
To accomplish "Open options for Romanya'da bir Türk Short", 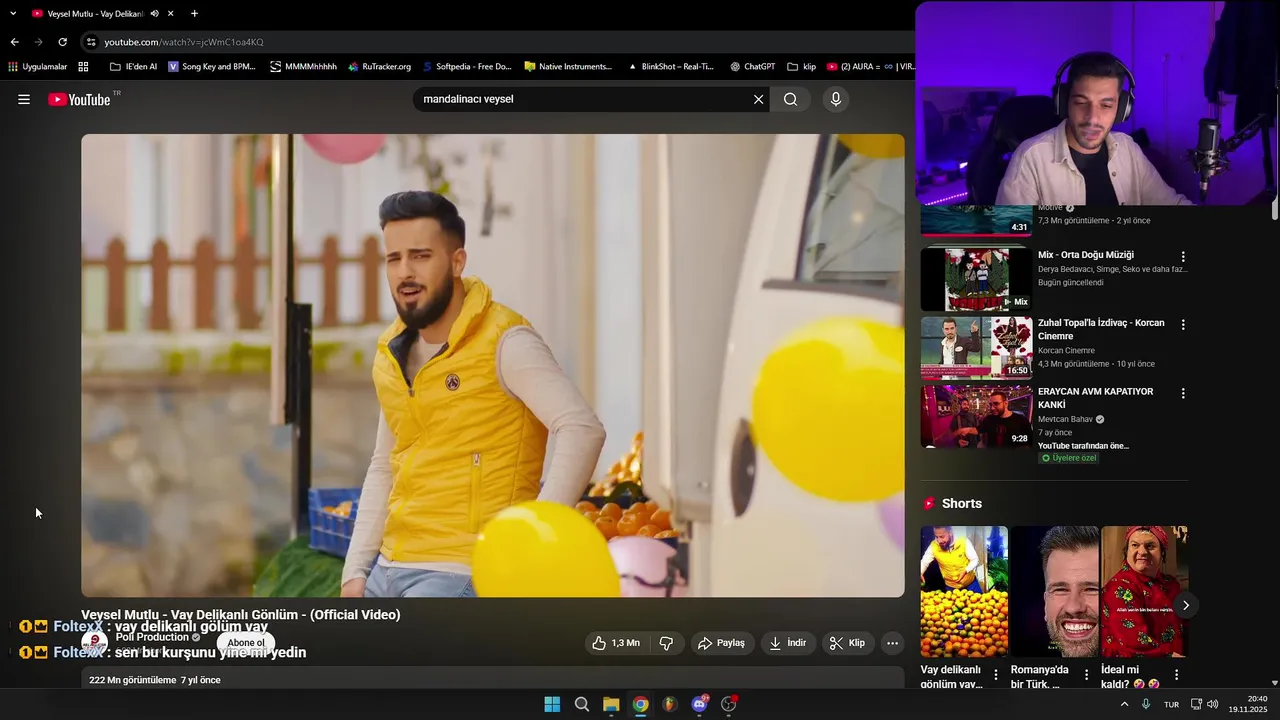I will 1086,675.
